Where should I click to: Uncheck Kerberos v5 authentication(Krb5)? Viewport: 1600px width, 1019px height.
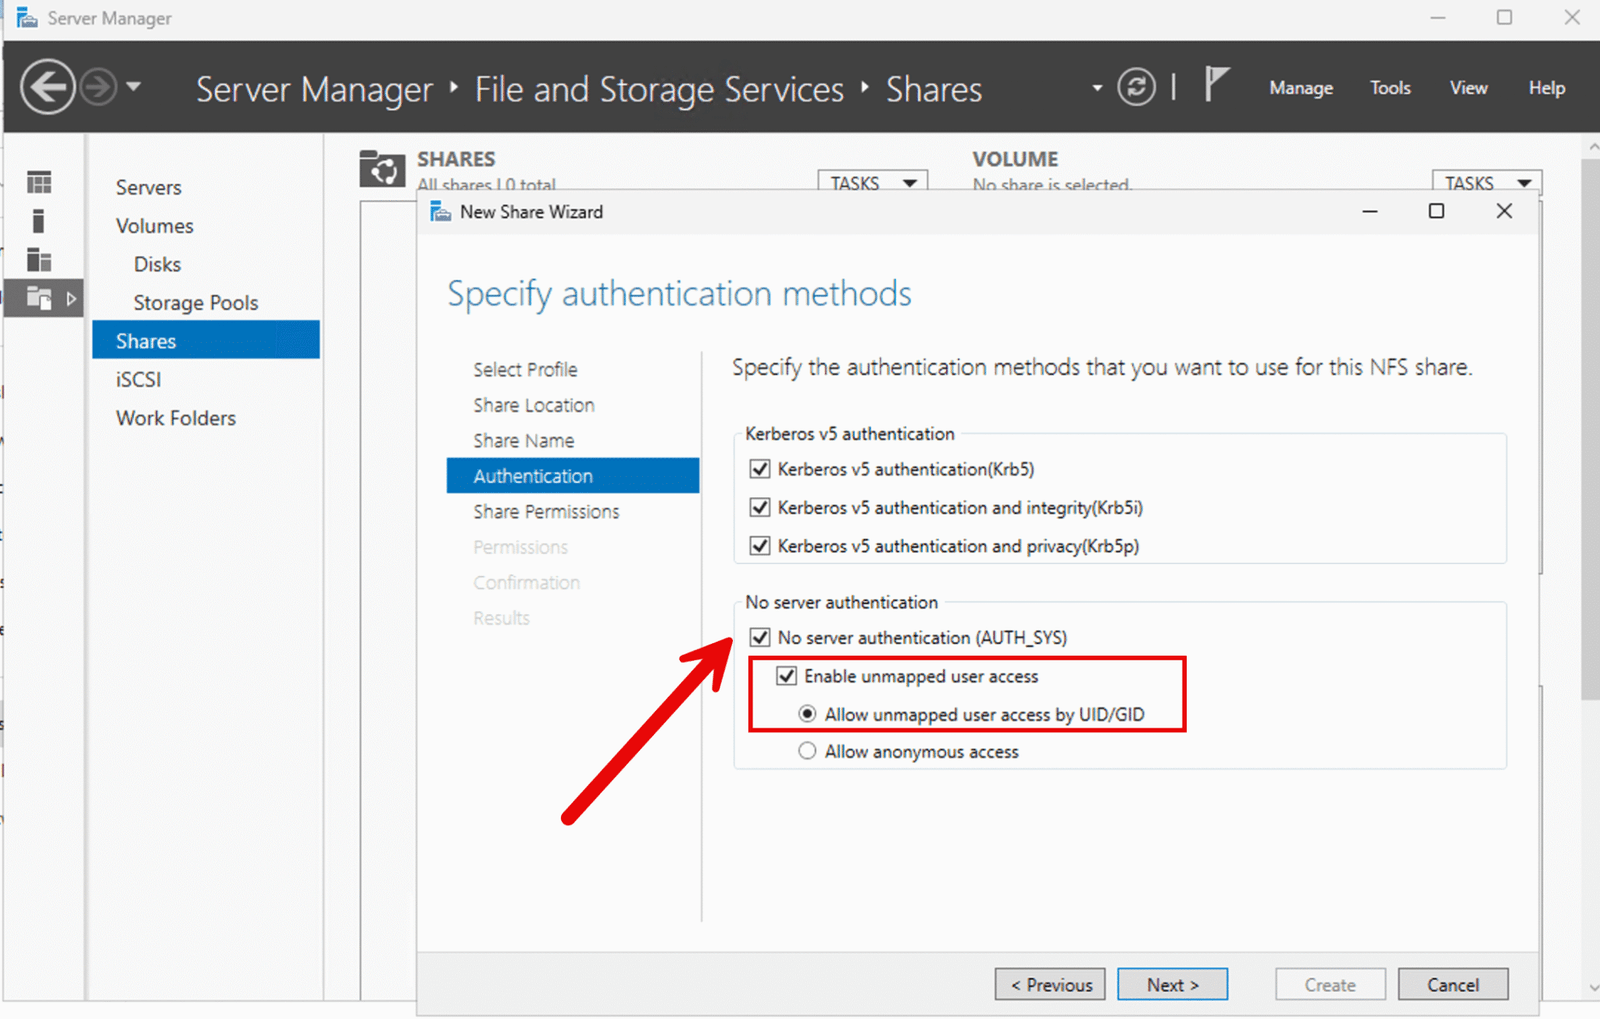tap(760, 469)
